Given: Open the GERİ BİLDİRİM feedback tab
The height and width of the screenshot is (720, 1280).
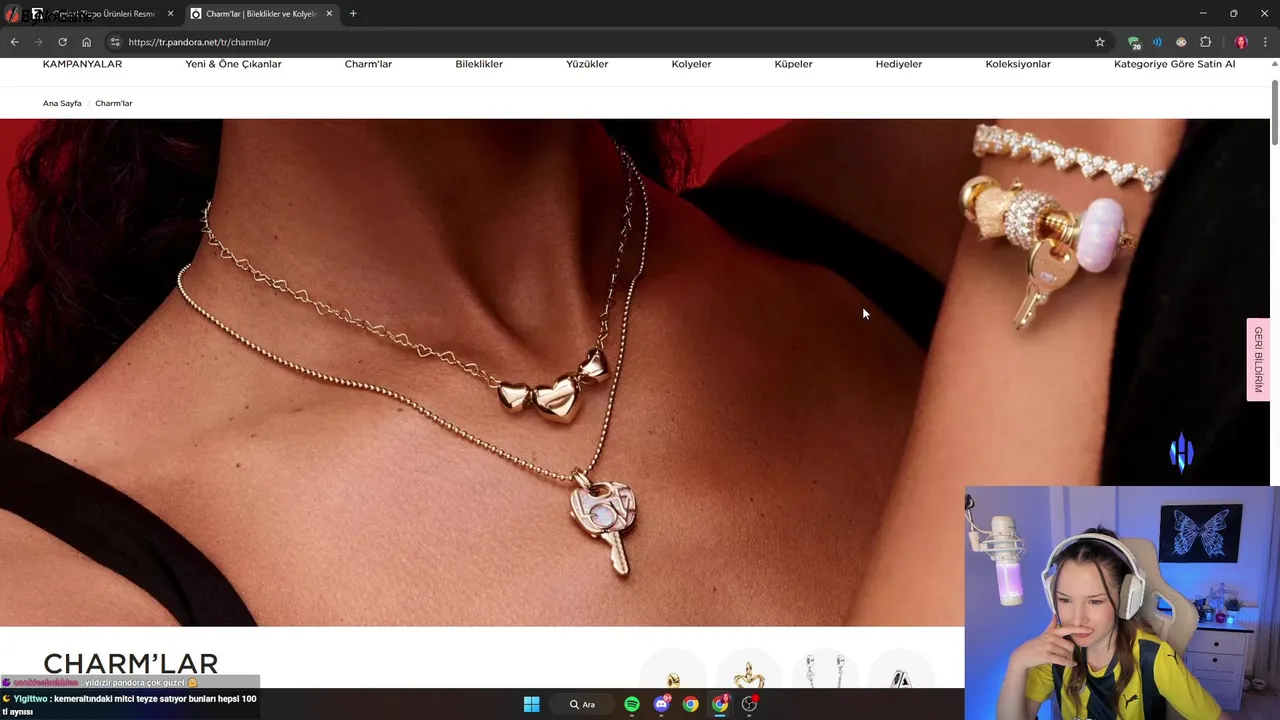Looking at the screenshot, I should [x=1258, y=360].
